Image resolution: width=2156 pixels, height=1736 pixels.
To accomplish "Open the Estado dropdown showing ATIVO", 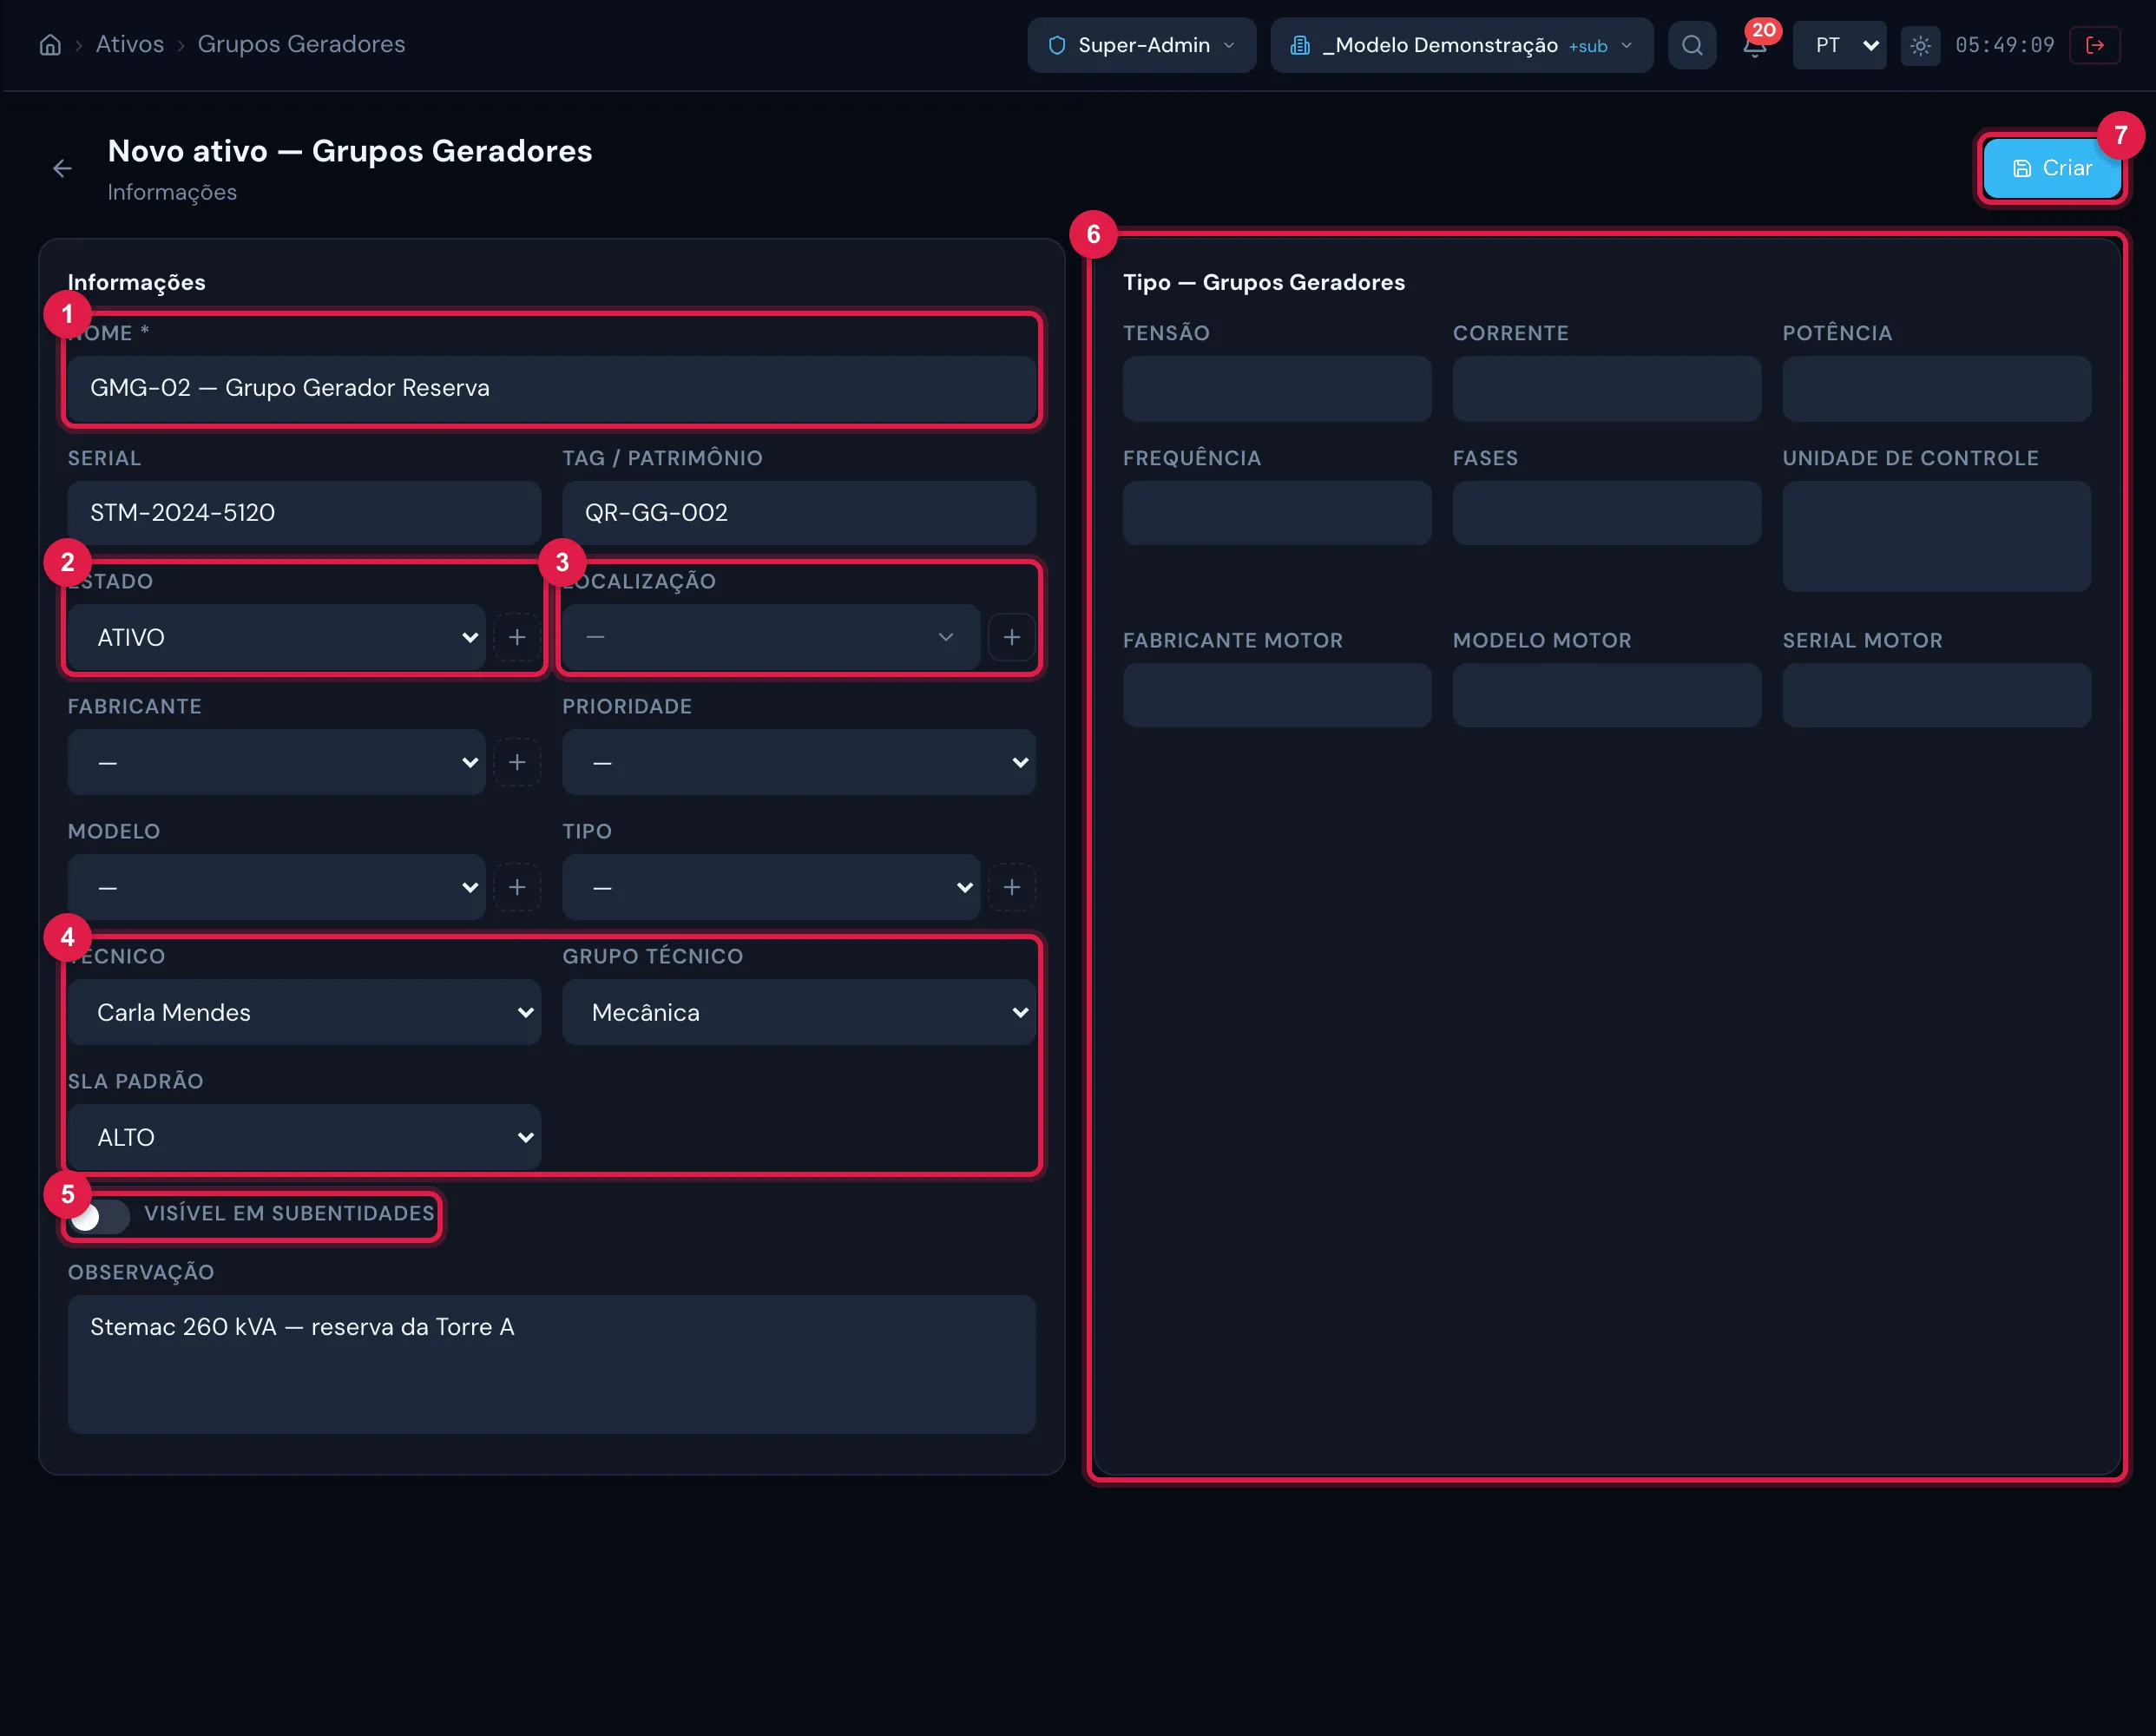I will point(277,637).
